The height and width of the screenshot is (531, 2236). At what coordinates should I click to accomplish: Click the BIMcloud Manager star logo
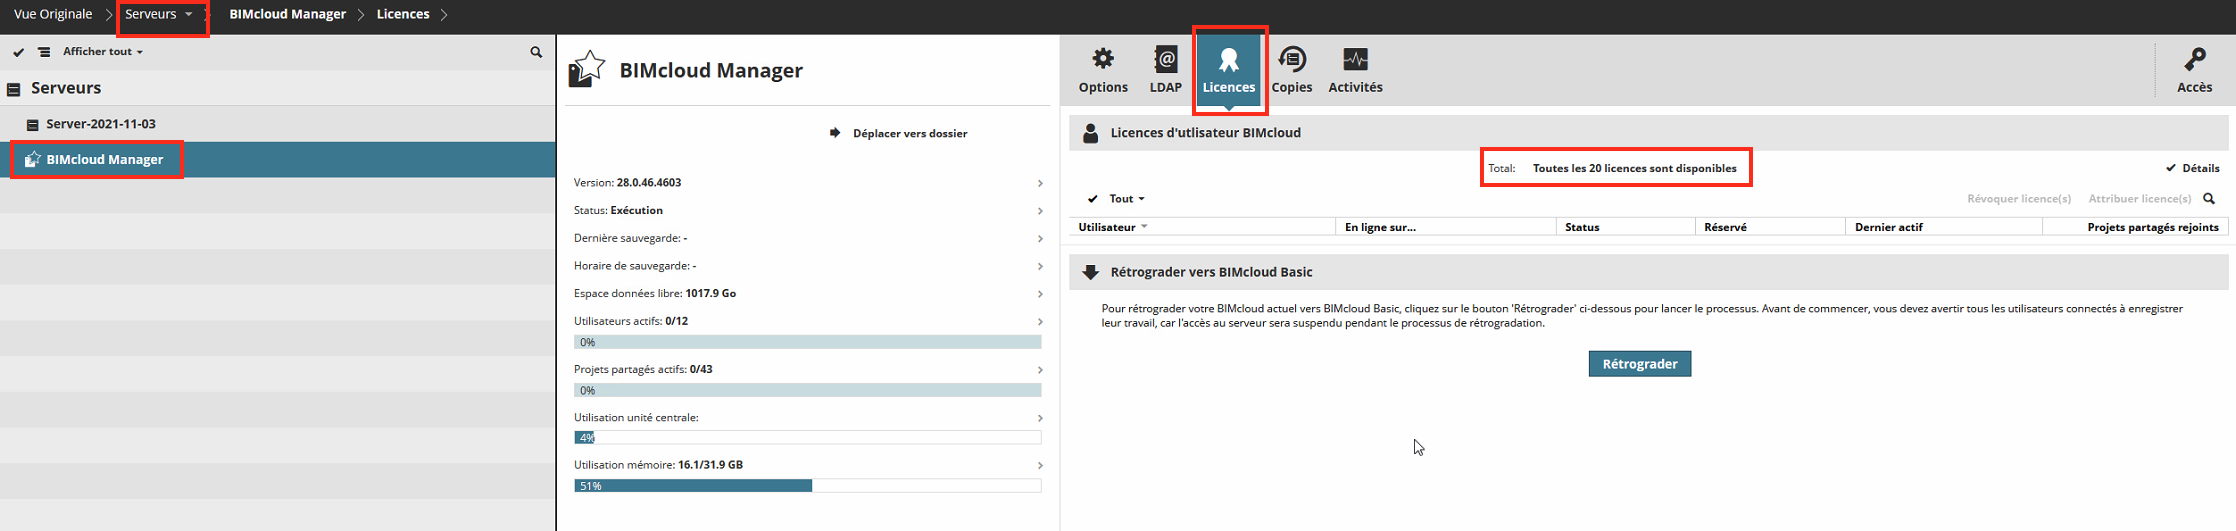[x=587, y=69]
